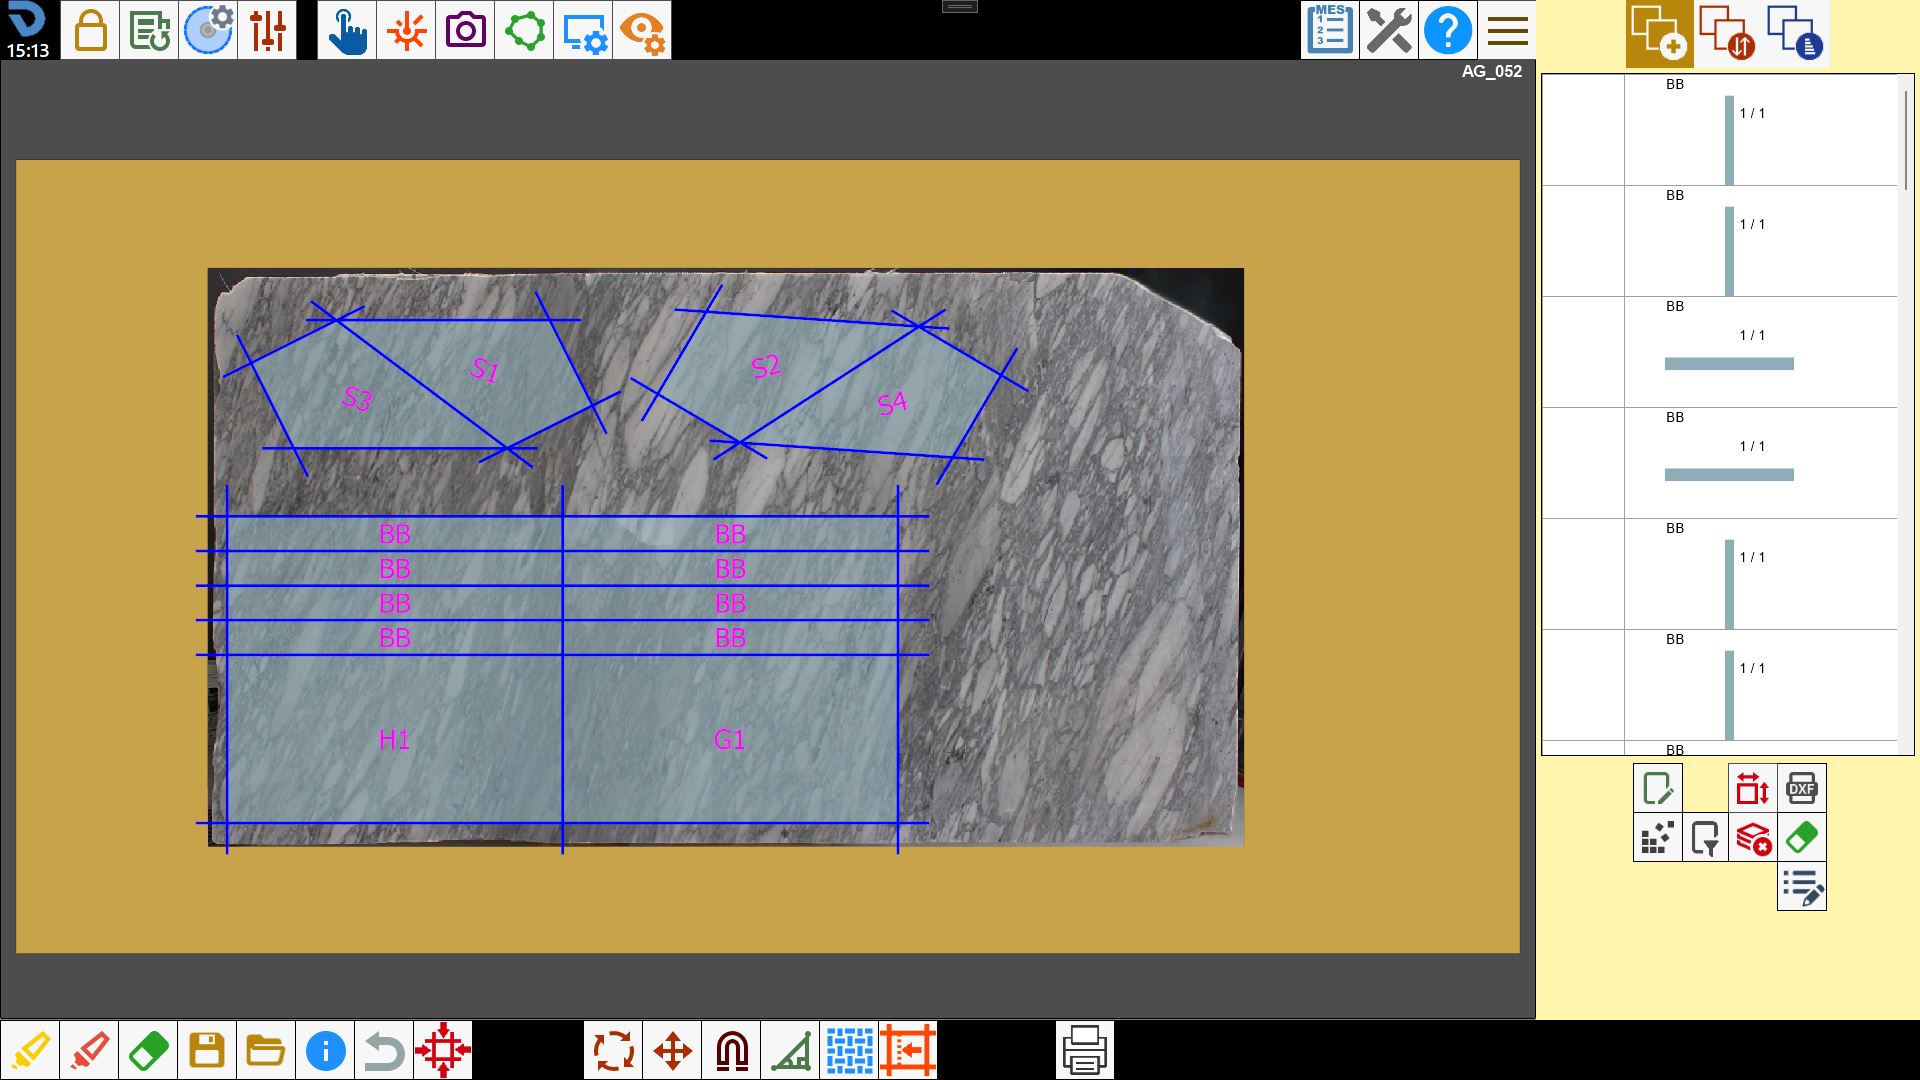Select the rotate arrows tool
This screenshot has width=1920, height=1080.
pyautogui.click(x=613, y=1050)
